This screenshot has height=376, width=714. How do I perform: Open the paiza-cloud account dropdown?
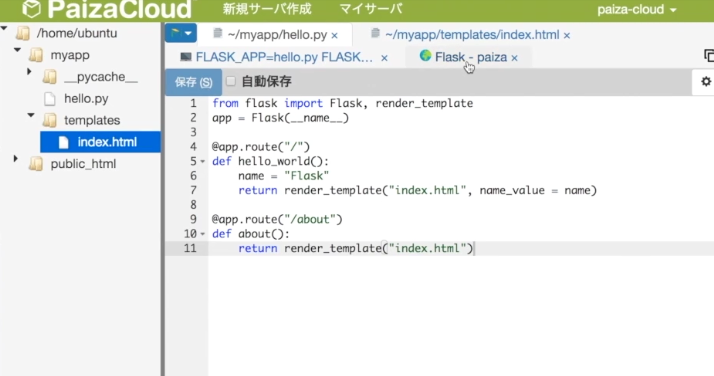coord(637,10)
